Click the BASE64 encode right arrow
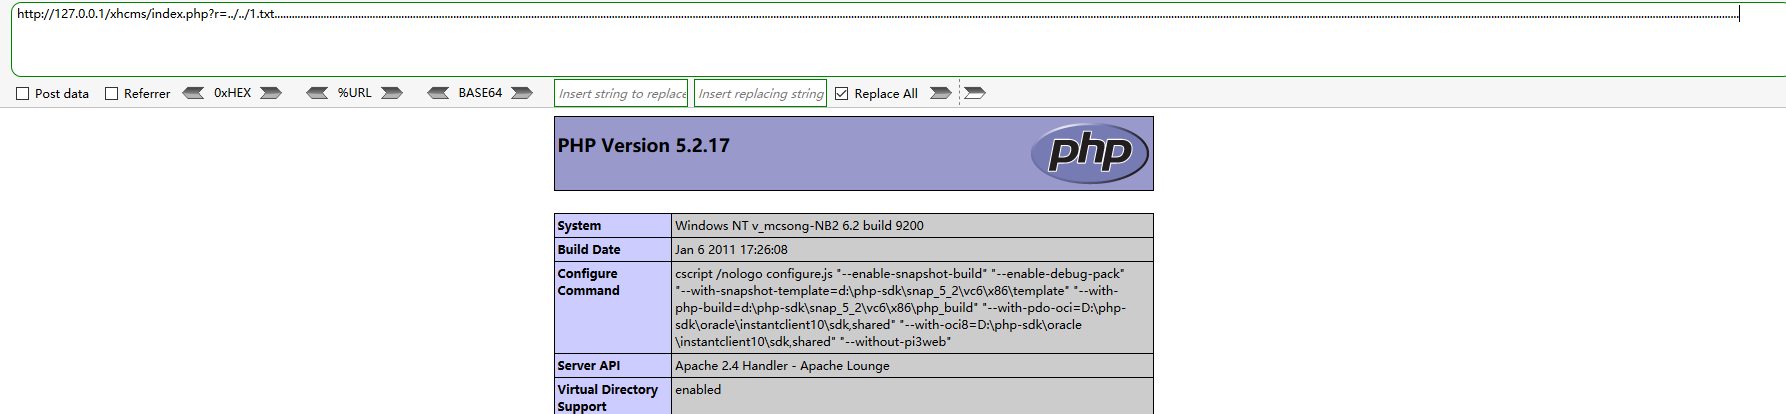This screenshot has width=1786, height=414. 522,93
